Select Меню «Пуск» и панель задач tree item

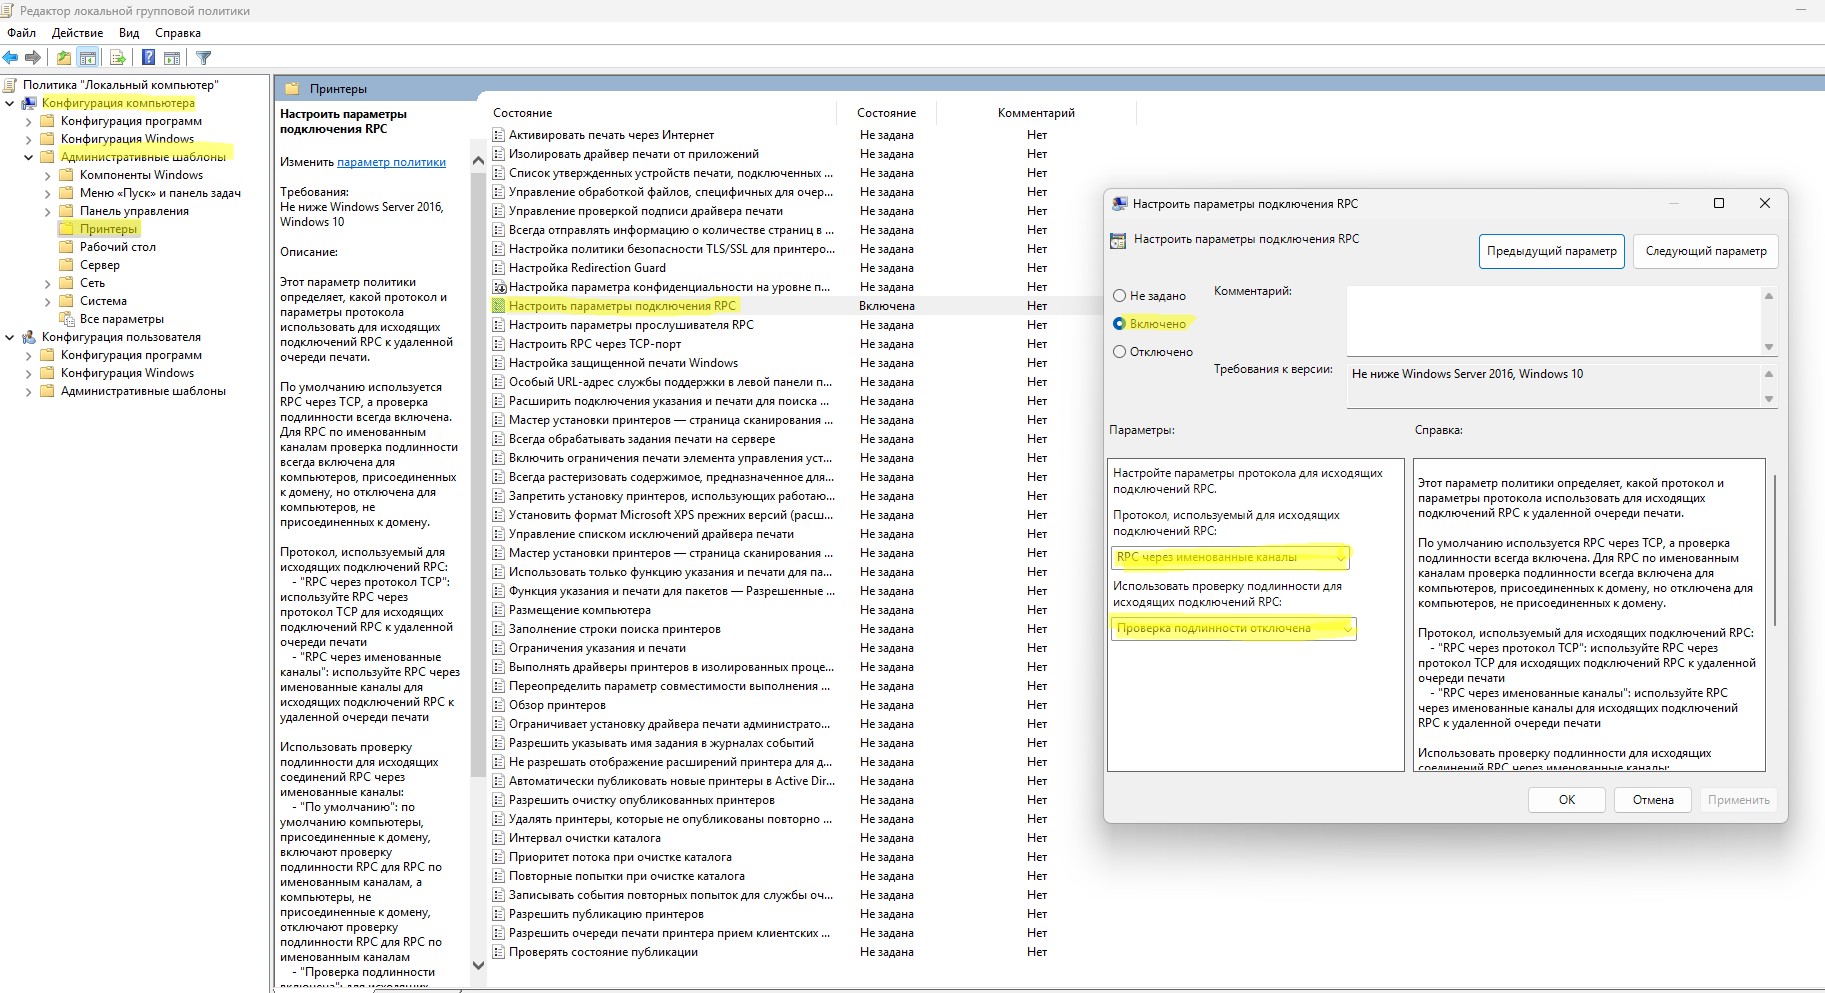tap(160, 193)
